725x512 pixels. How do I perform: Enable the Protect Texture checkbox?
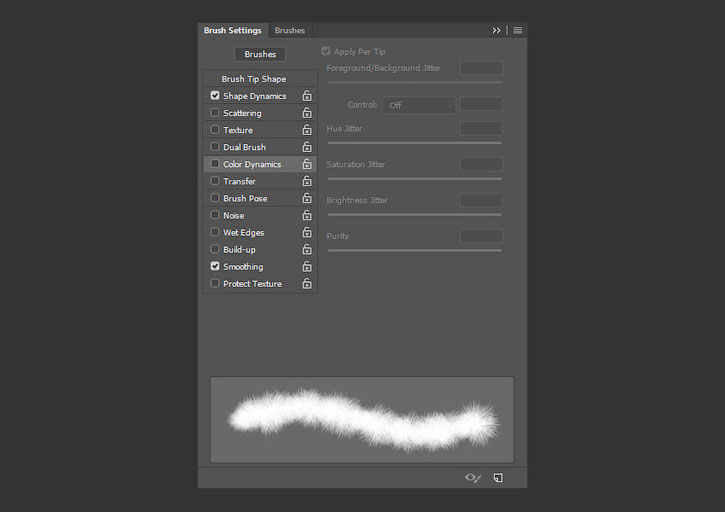215,284
